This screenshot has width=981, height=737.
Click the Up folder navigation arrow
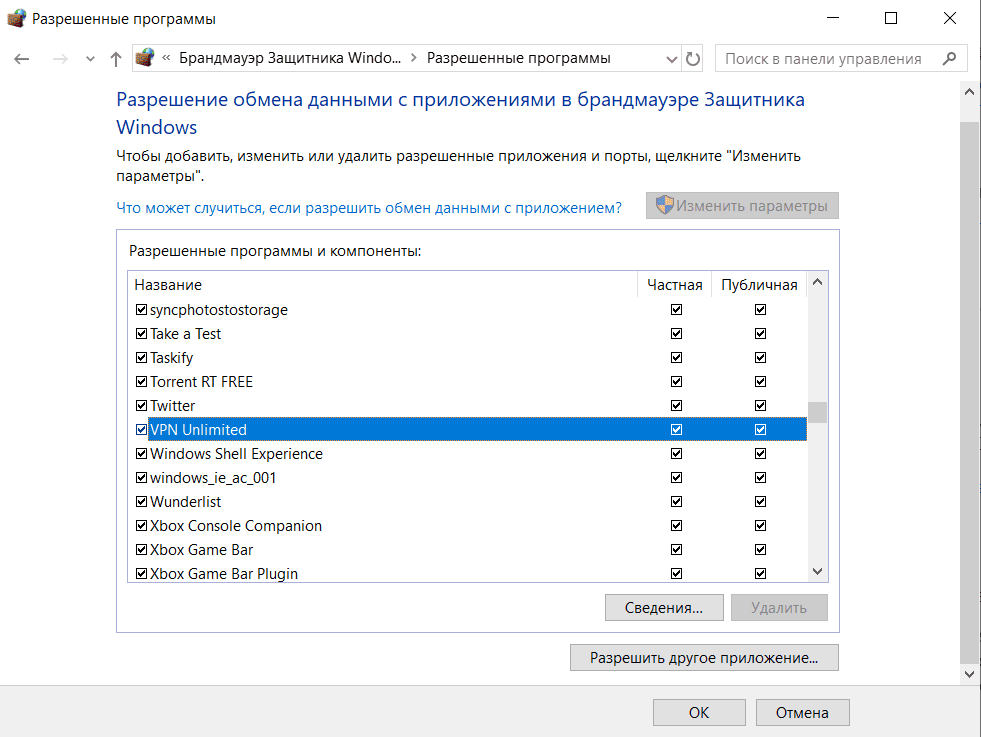click(115, 58)
